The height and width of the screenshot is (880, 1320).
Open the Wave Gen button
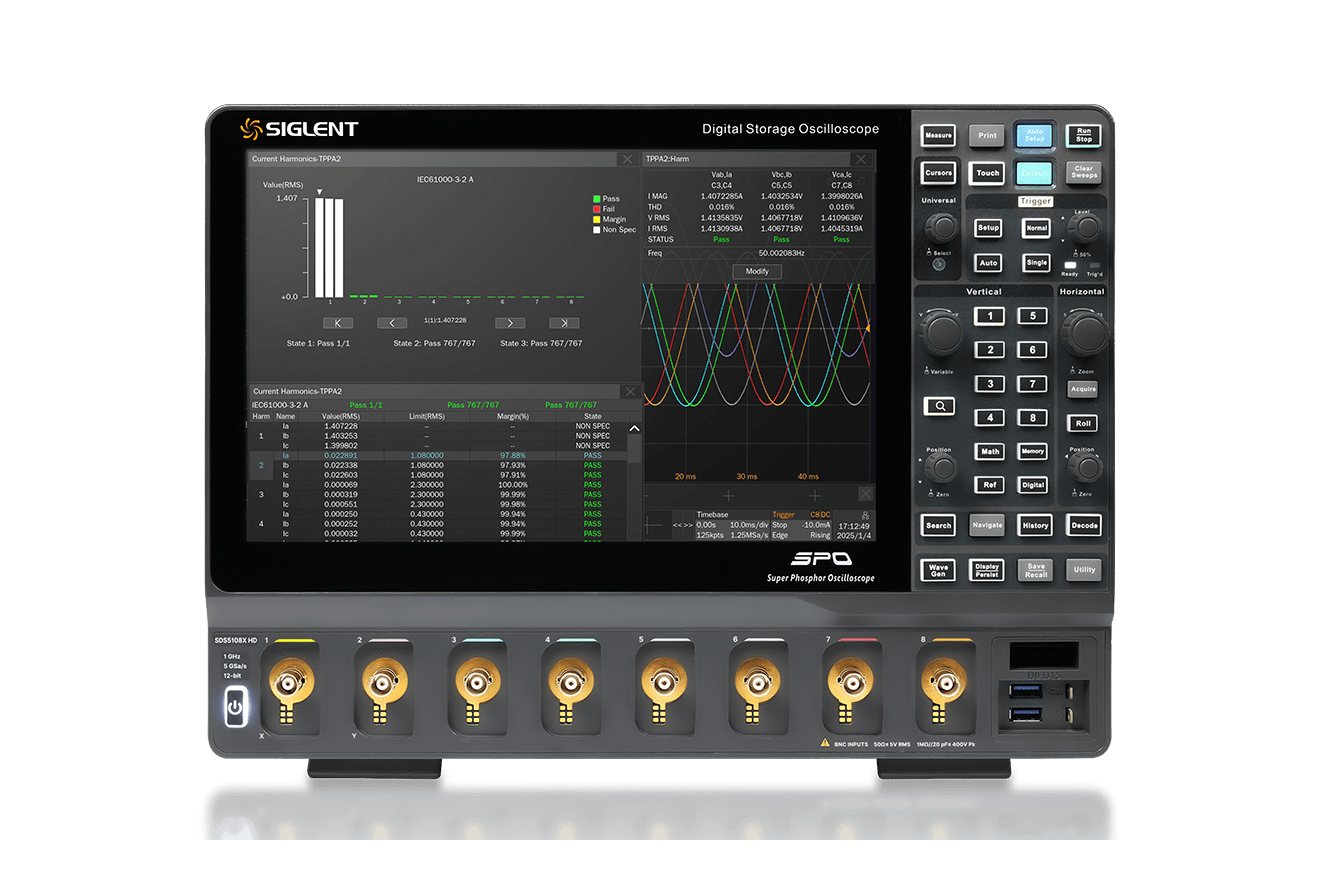[938, 570]
